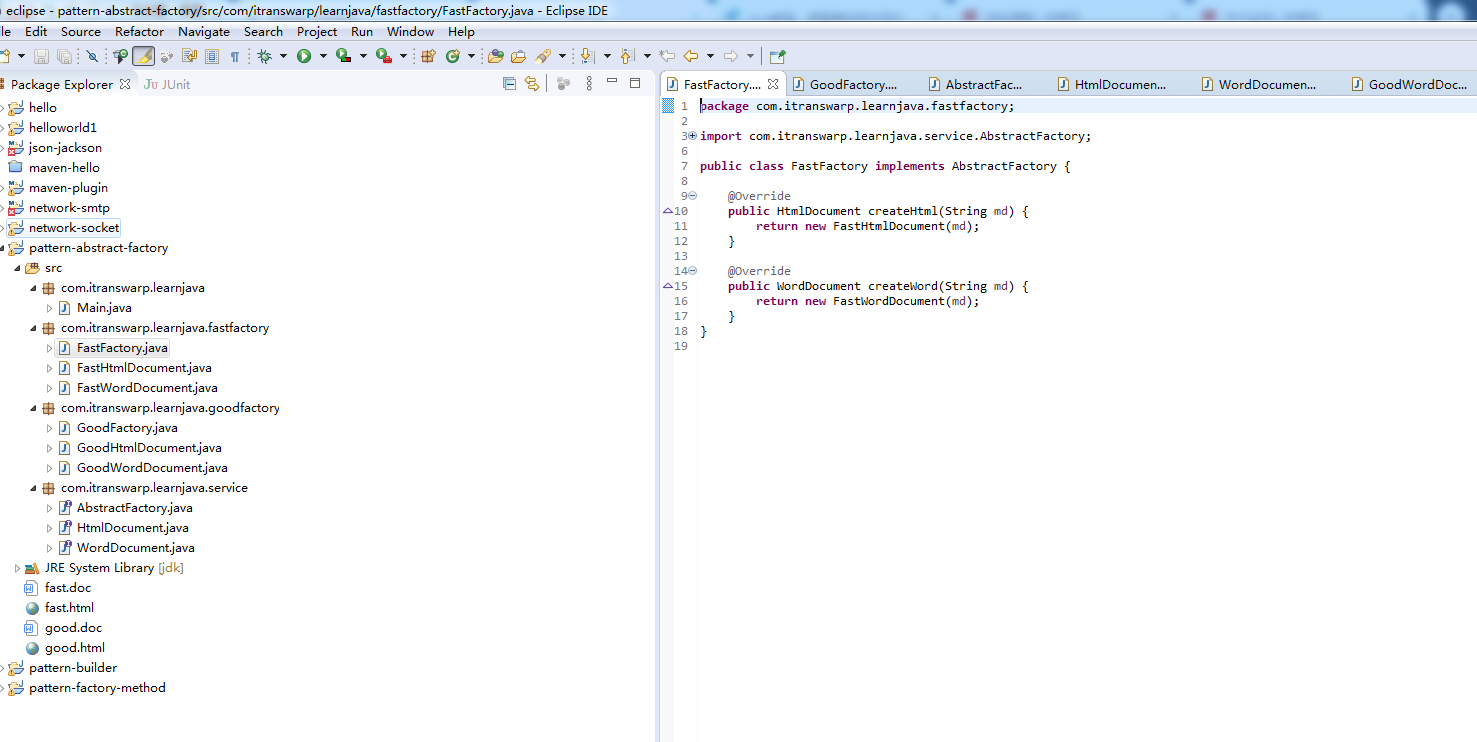The width and height of the screenshot is (1477, 742).
Task: Launch Debug with the bug icon
Action: click(265, 56)
